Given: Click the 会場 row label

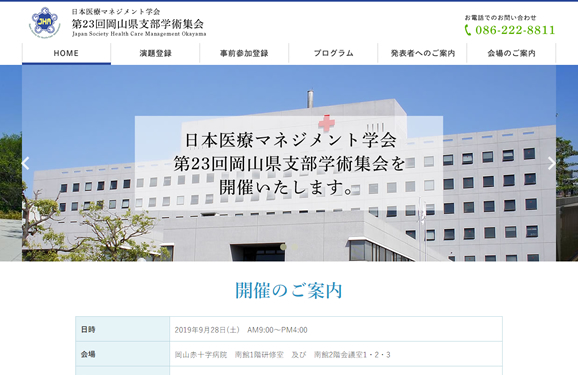Looking at the screenshot, I should click(88, 354).
